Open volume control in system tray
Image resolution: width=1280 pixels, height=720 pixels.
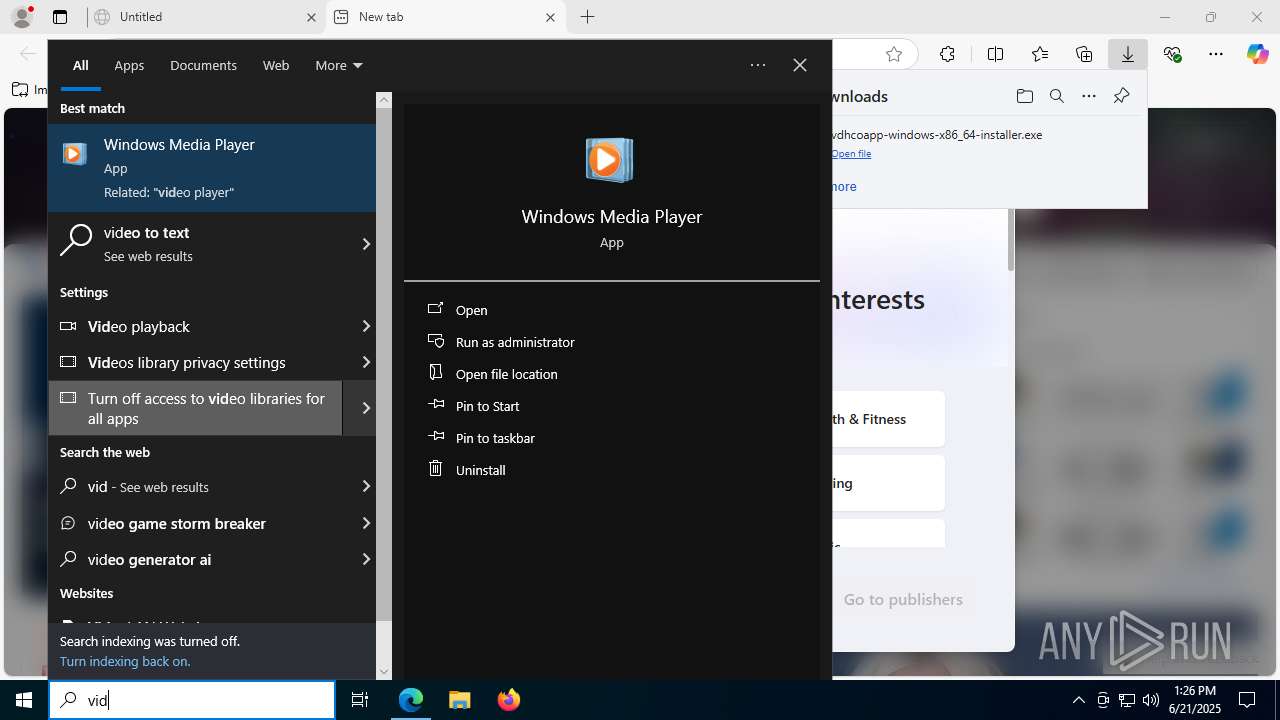[1151, 700]
